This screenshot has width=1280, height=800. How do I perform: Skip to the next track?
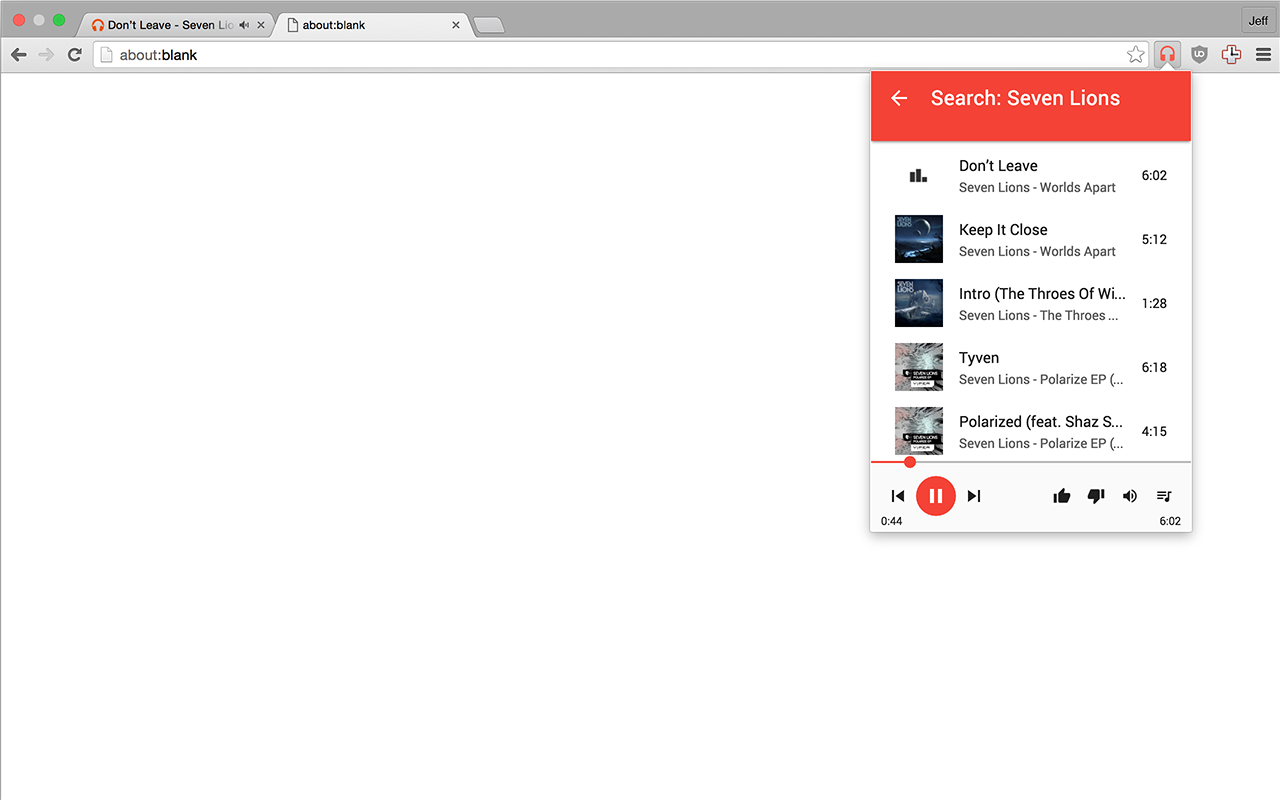[974, 496]
